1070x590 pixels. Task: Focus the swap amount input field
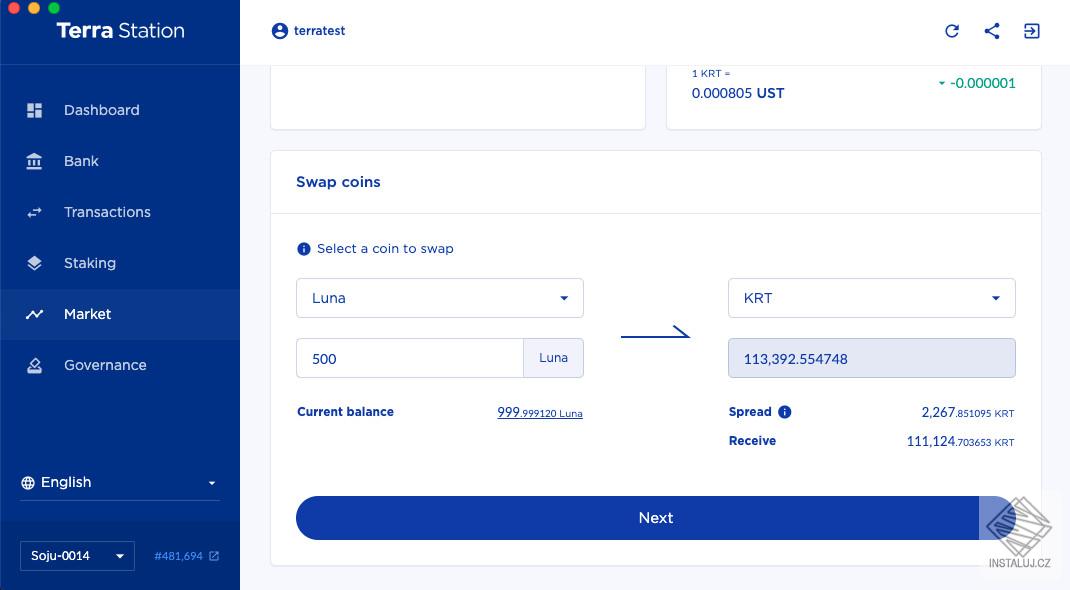pos(410,359)
